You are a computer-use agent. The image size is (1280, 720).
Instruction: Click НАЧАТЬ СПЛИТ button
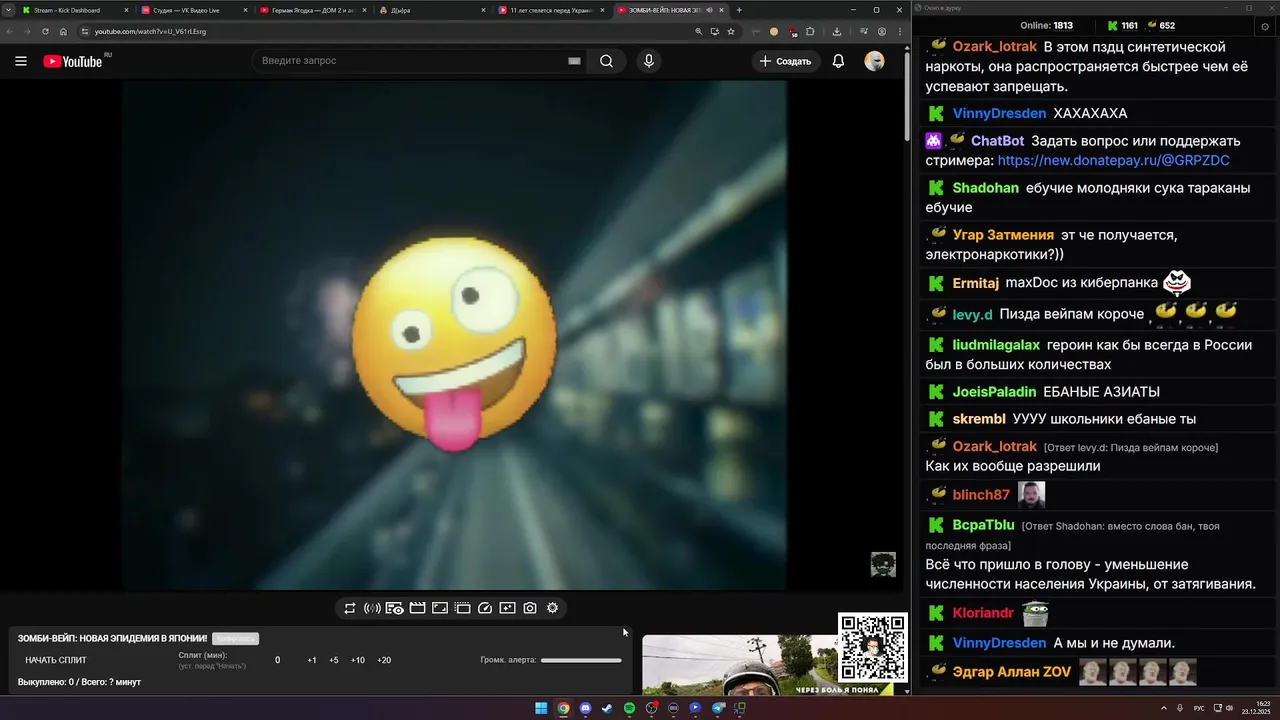(x=56, y=660)
